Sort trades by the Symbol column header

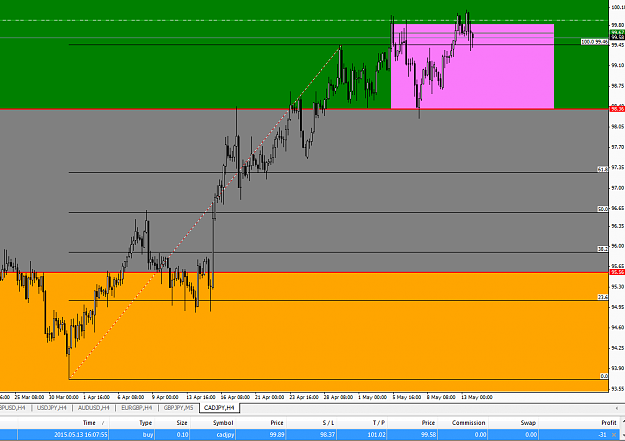coord(214,423)
